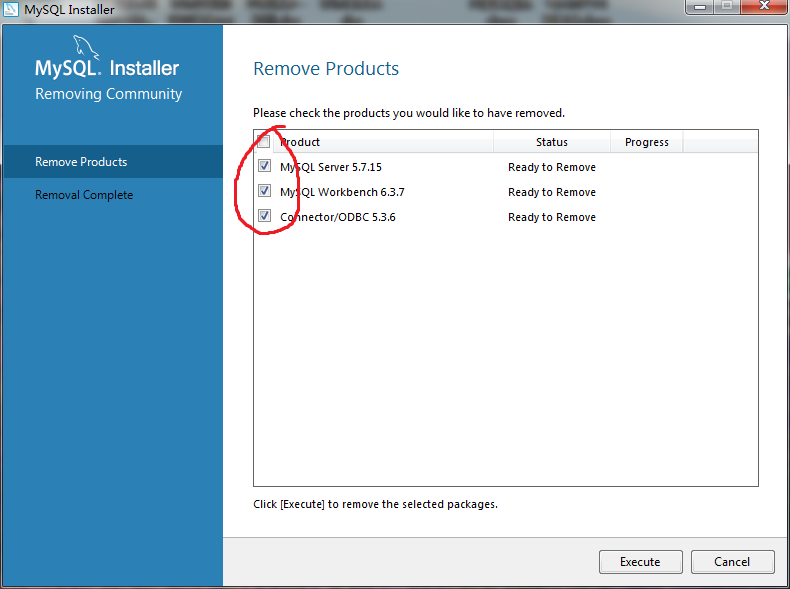Select the MySQL Workbench 6.3.7 row text
Viewport: 790px width, 589px height.
tap(342, 192)
